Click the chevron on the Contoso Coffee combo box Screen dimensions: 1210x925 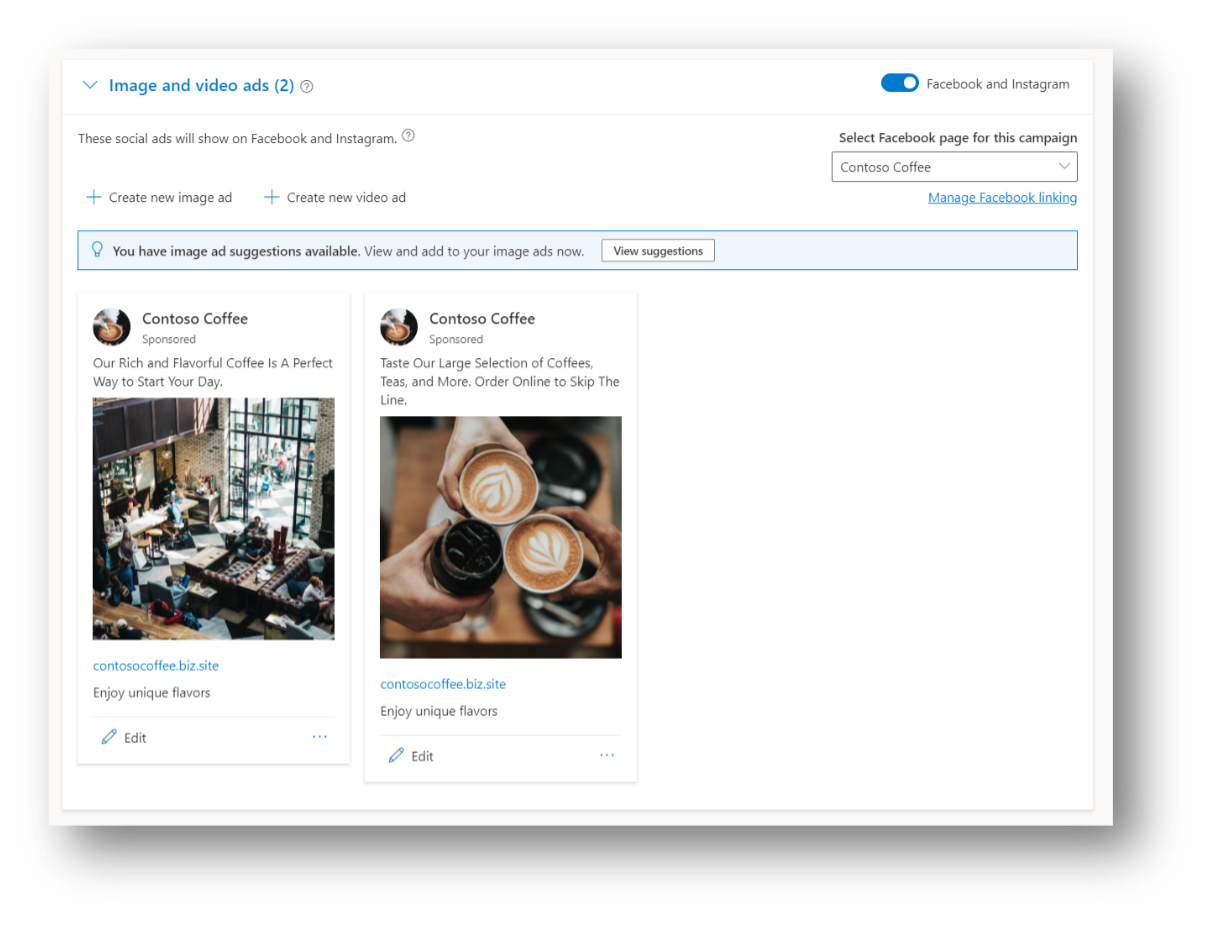(1064, 166)
